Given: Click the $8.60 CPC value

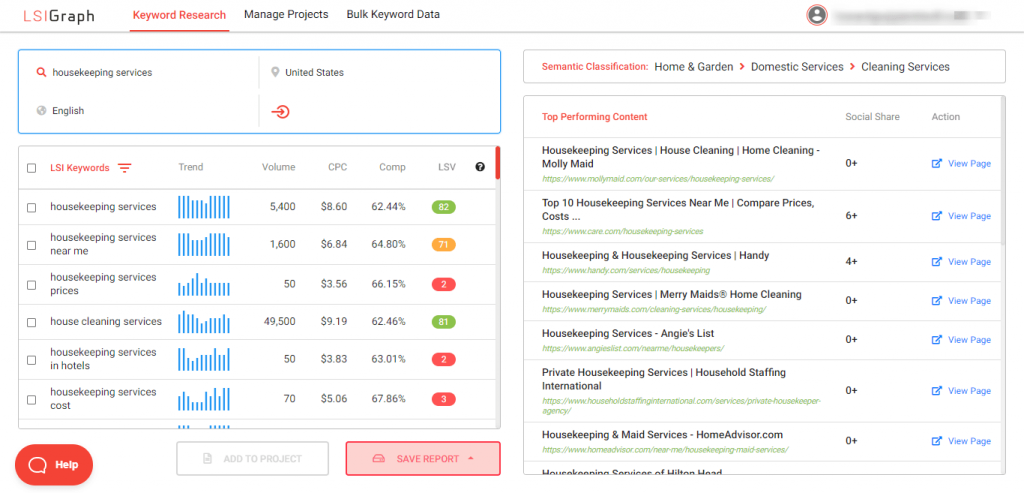Looking at the screenshot, I should tap(334, 207).
